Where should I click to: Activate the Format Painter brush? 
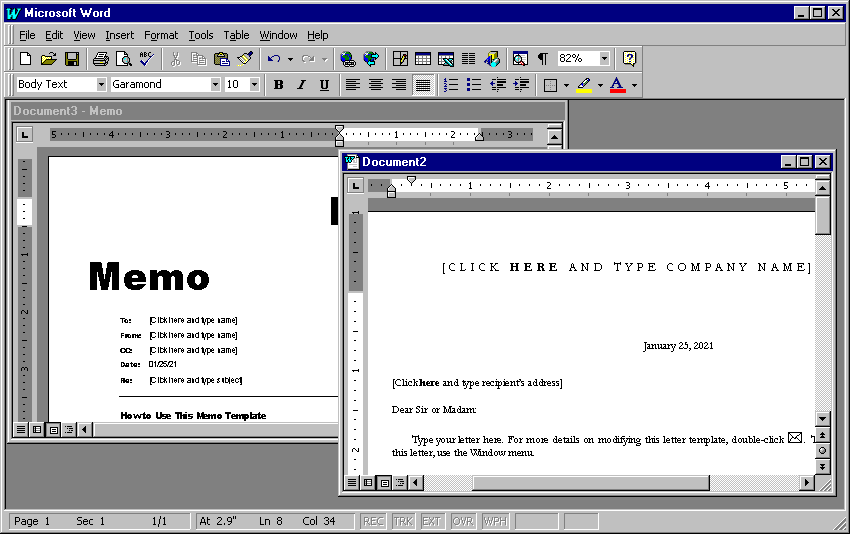245,59
